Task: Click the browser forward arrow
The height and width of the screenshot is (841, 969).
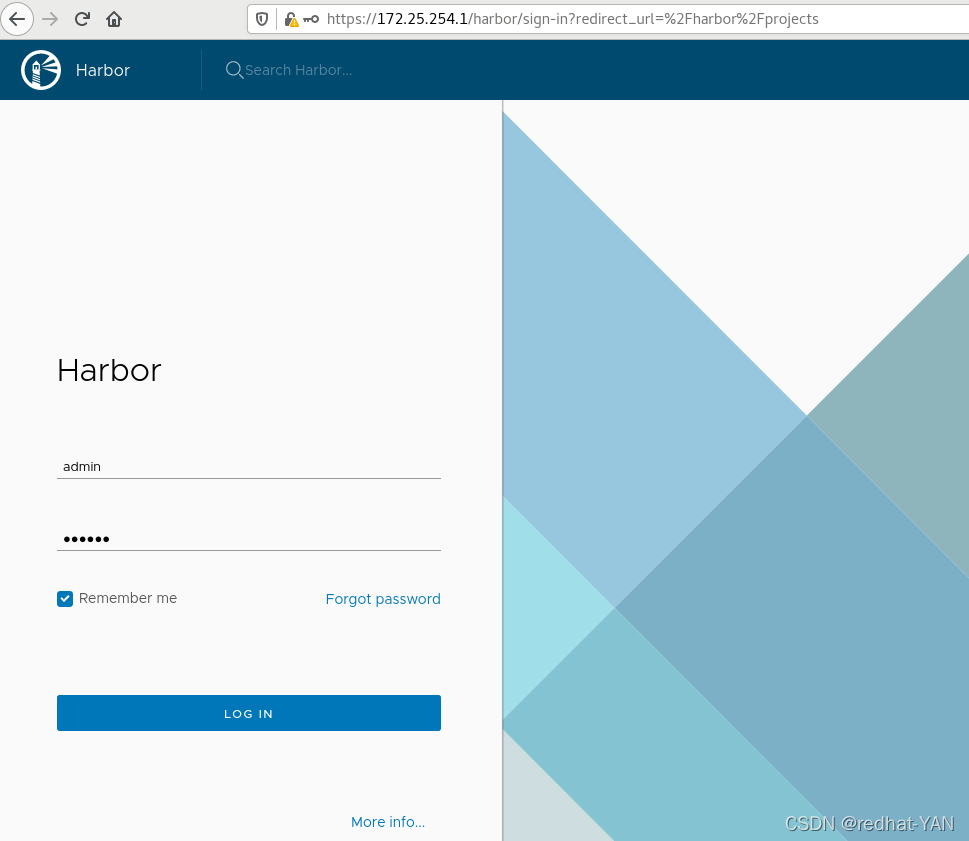Action: coord(50,19)
